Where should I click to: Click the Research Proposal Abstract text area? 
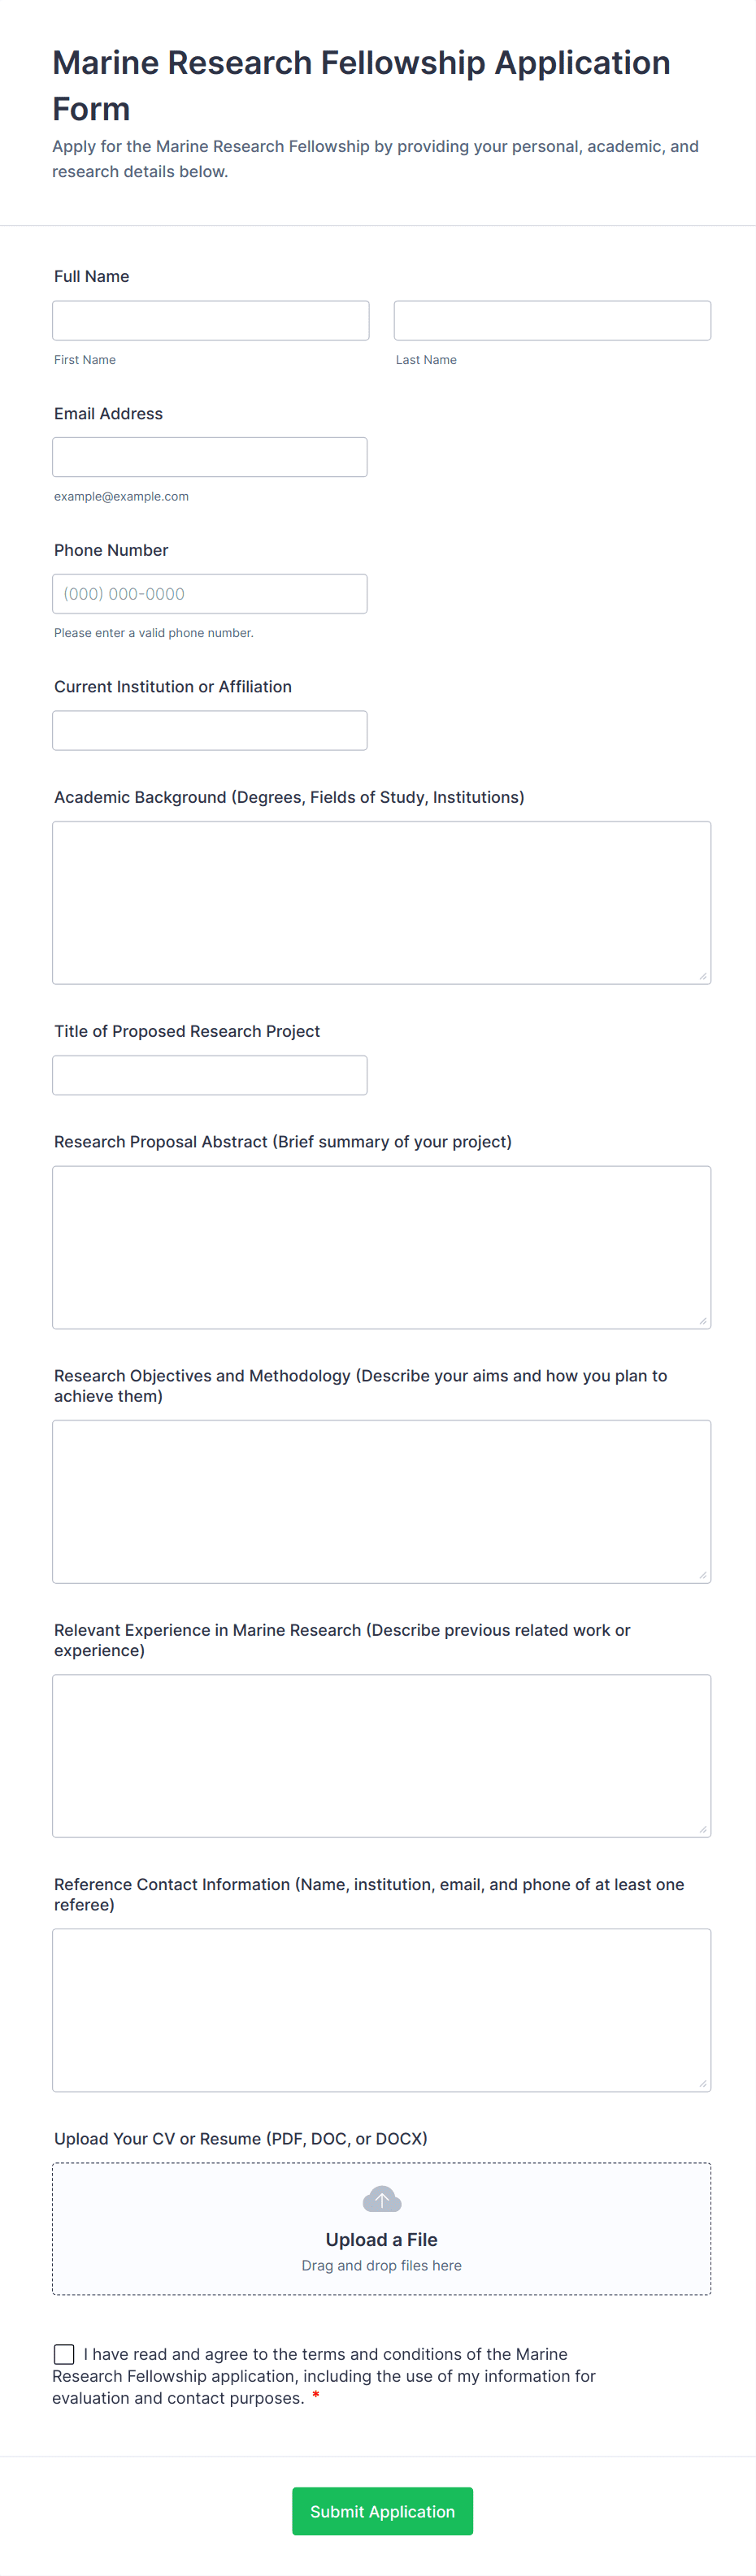pyautogui.click(x=381, y=1246)
